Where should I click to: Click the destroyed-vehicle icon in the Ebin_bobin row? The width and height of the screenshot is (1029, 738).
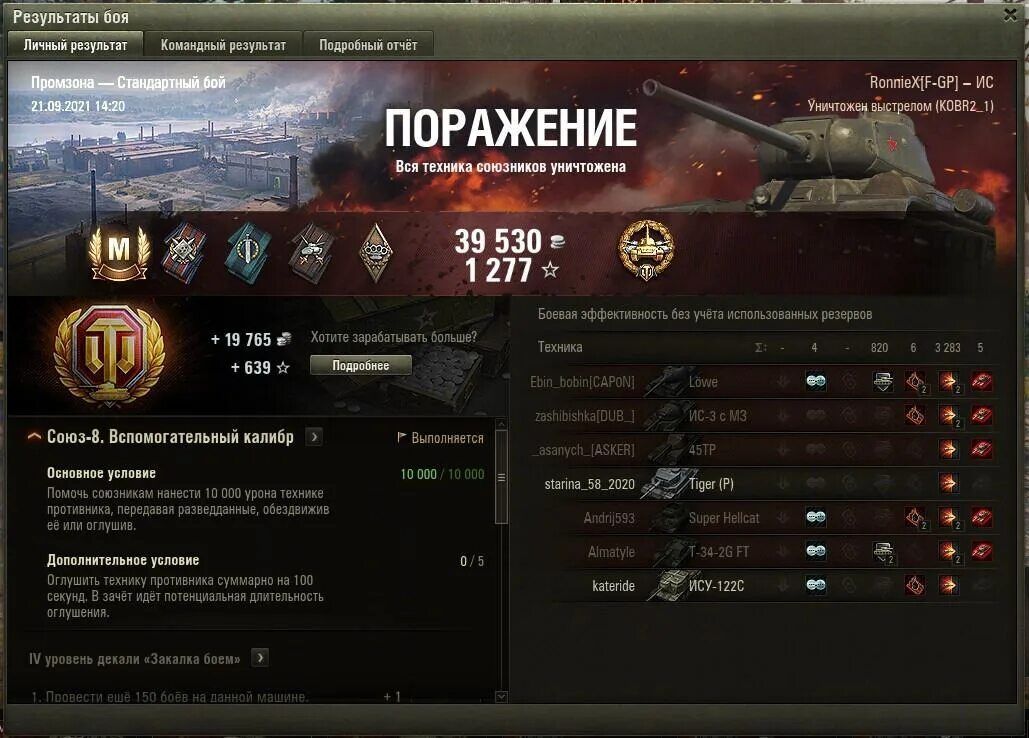point(982,382)
